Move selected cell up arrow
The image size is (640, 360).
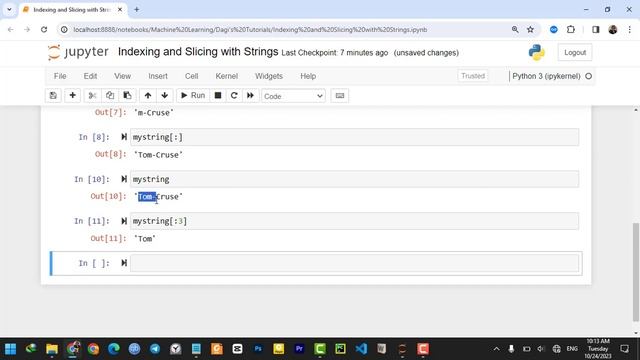click(148, 96)
